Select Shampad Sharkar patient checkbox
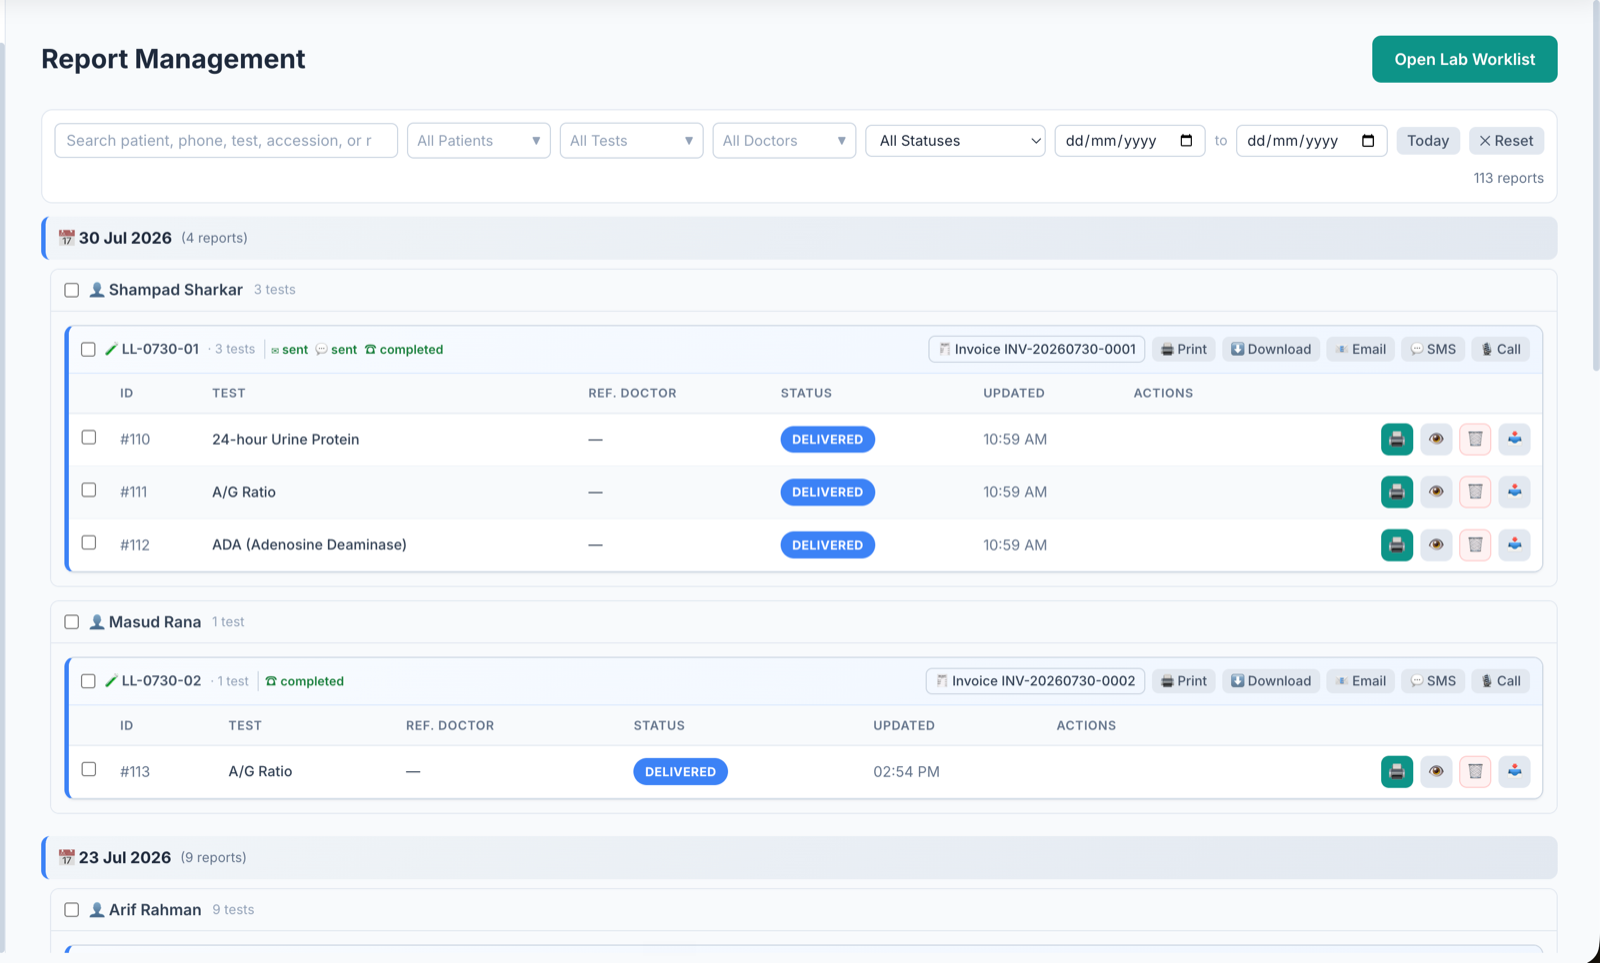The width and height of the screenshot is (1600, 963). 72,290
